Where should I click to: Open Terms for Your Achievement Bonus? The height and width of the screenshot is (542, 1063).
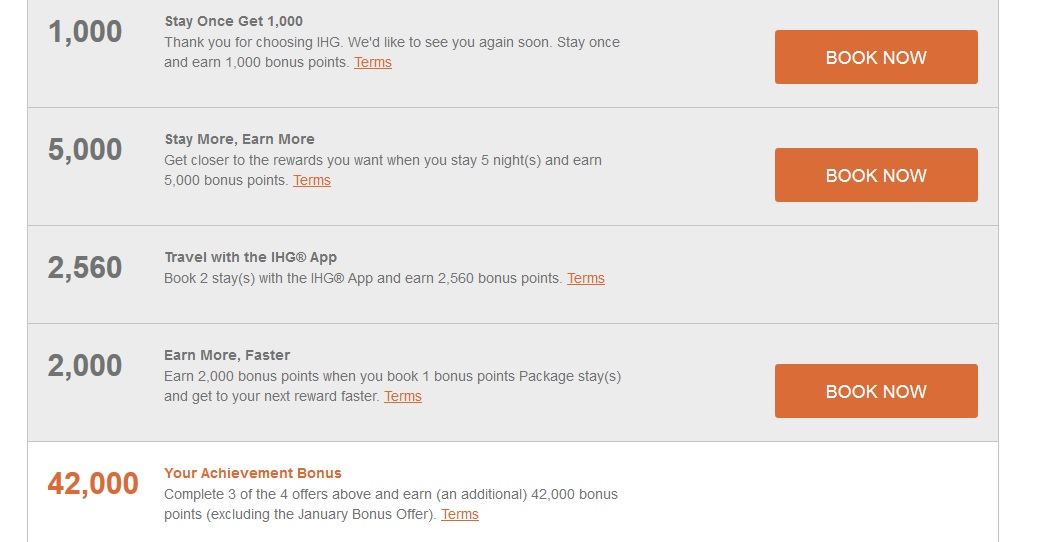(460, 514)
